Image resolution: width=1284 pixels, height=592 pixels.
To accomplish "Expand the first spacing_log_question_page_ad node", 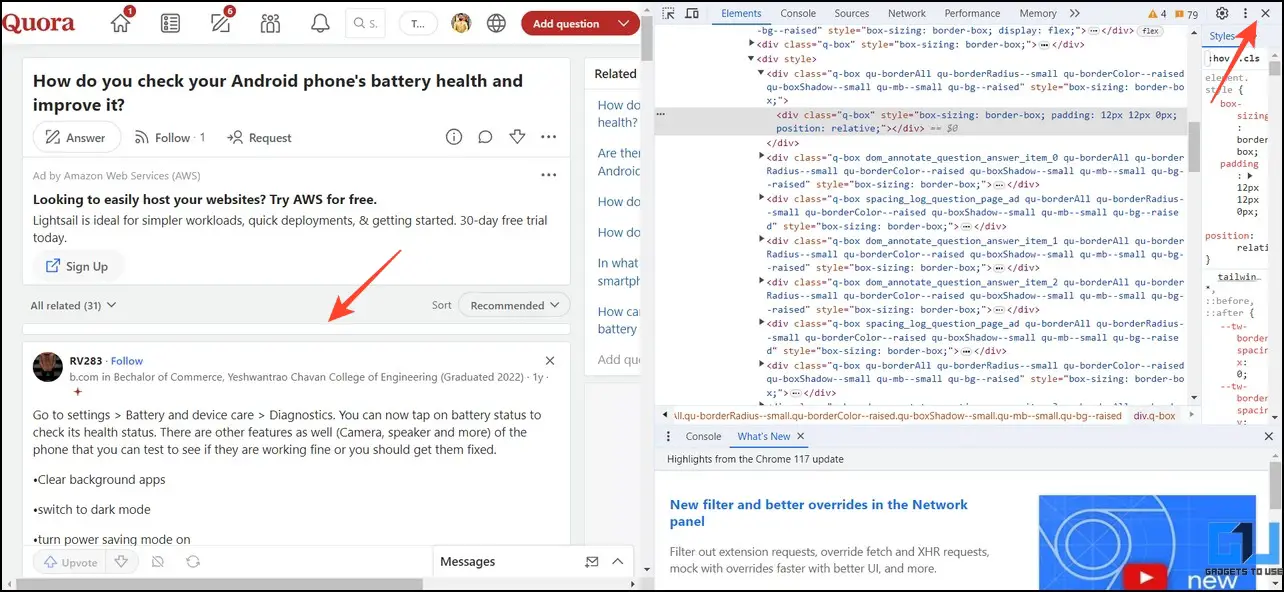I will click(761, 199).
